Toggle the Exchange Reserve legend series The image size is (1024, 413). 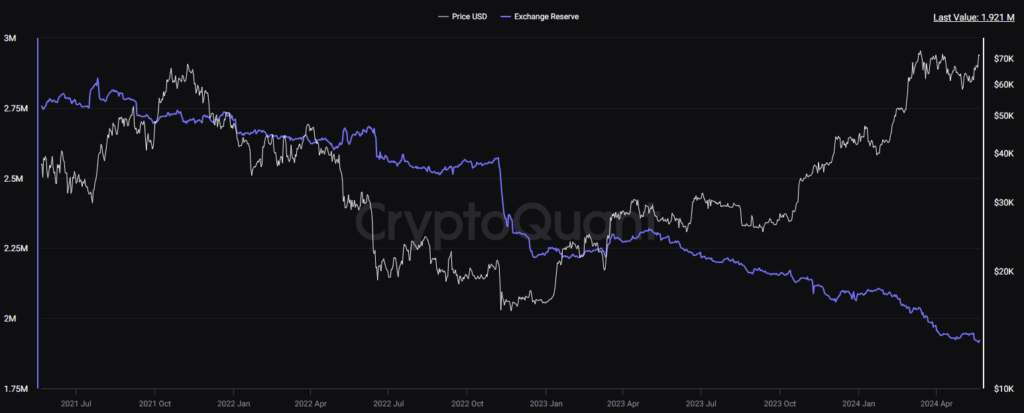point(545,17)
